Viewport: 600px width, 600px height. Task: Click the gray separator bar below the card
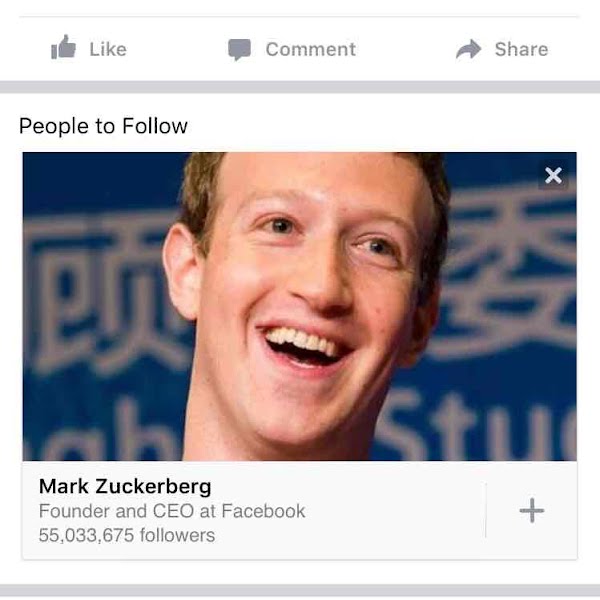[x=300, y=590]
